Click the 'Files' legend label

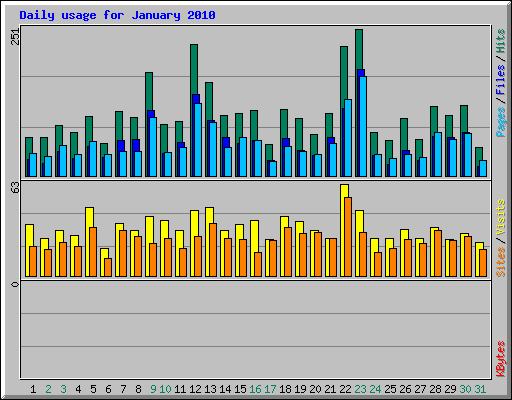pyautogui.click(x=501, y=80)
